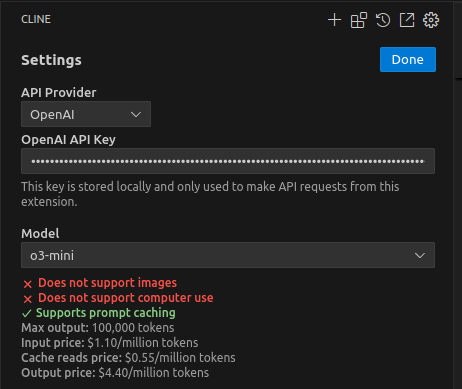462x389 pixels.
Task: Click the CLINE panel title
Action: (x=36, y=19)
